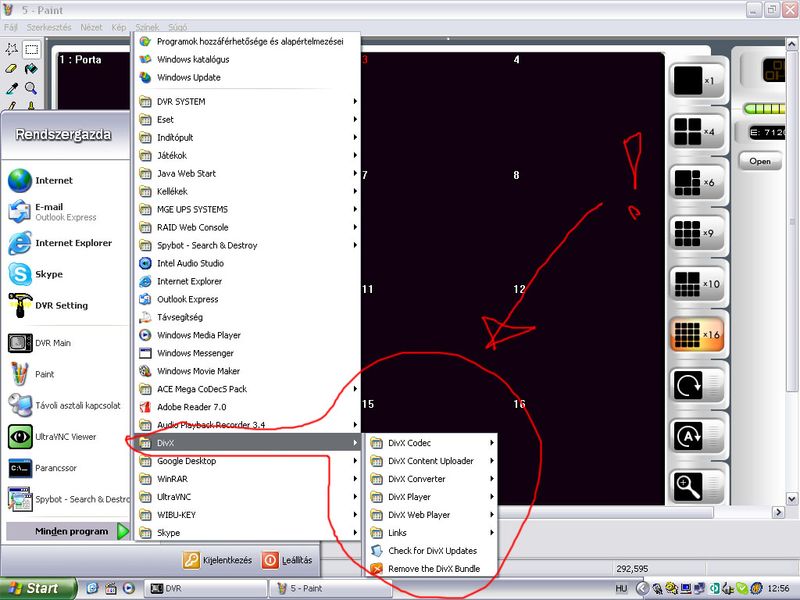Viewport: 800px width, 600px height.
Task: Click the green level bar in DVR panel
Action: 764,109
